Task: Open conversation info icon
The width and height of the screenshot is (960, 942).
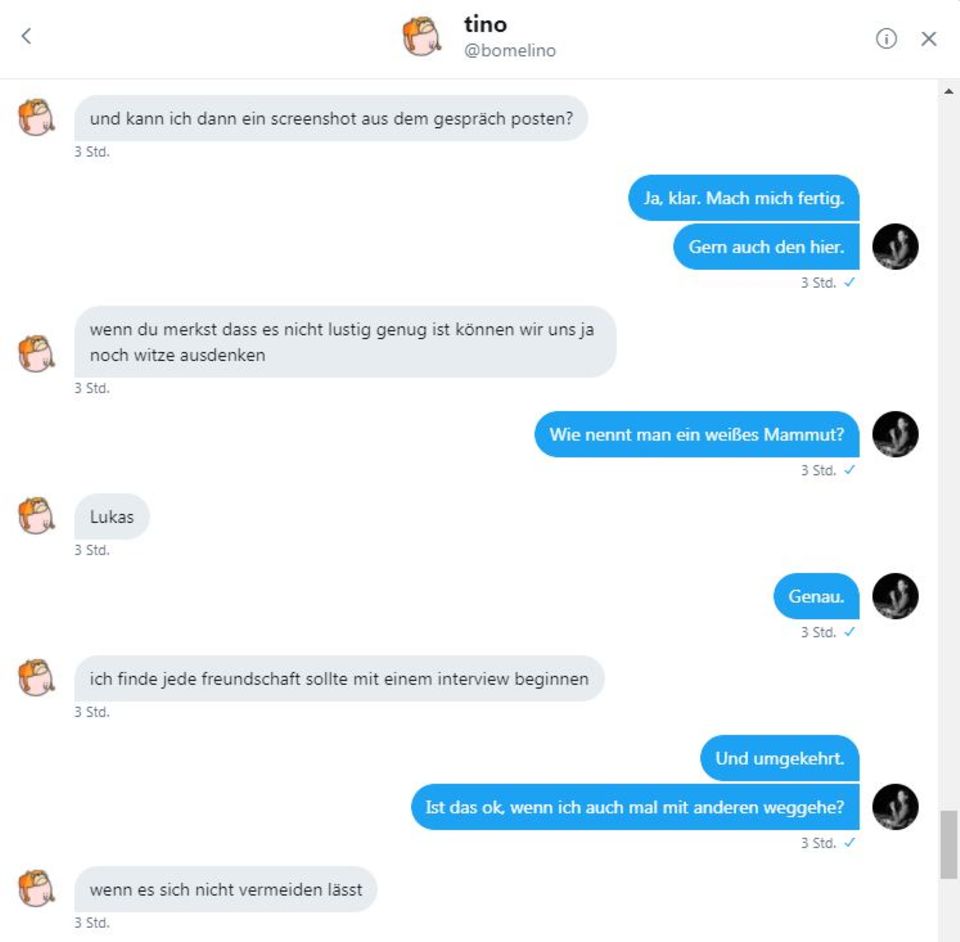Action: pos(886,38)
